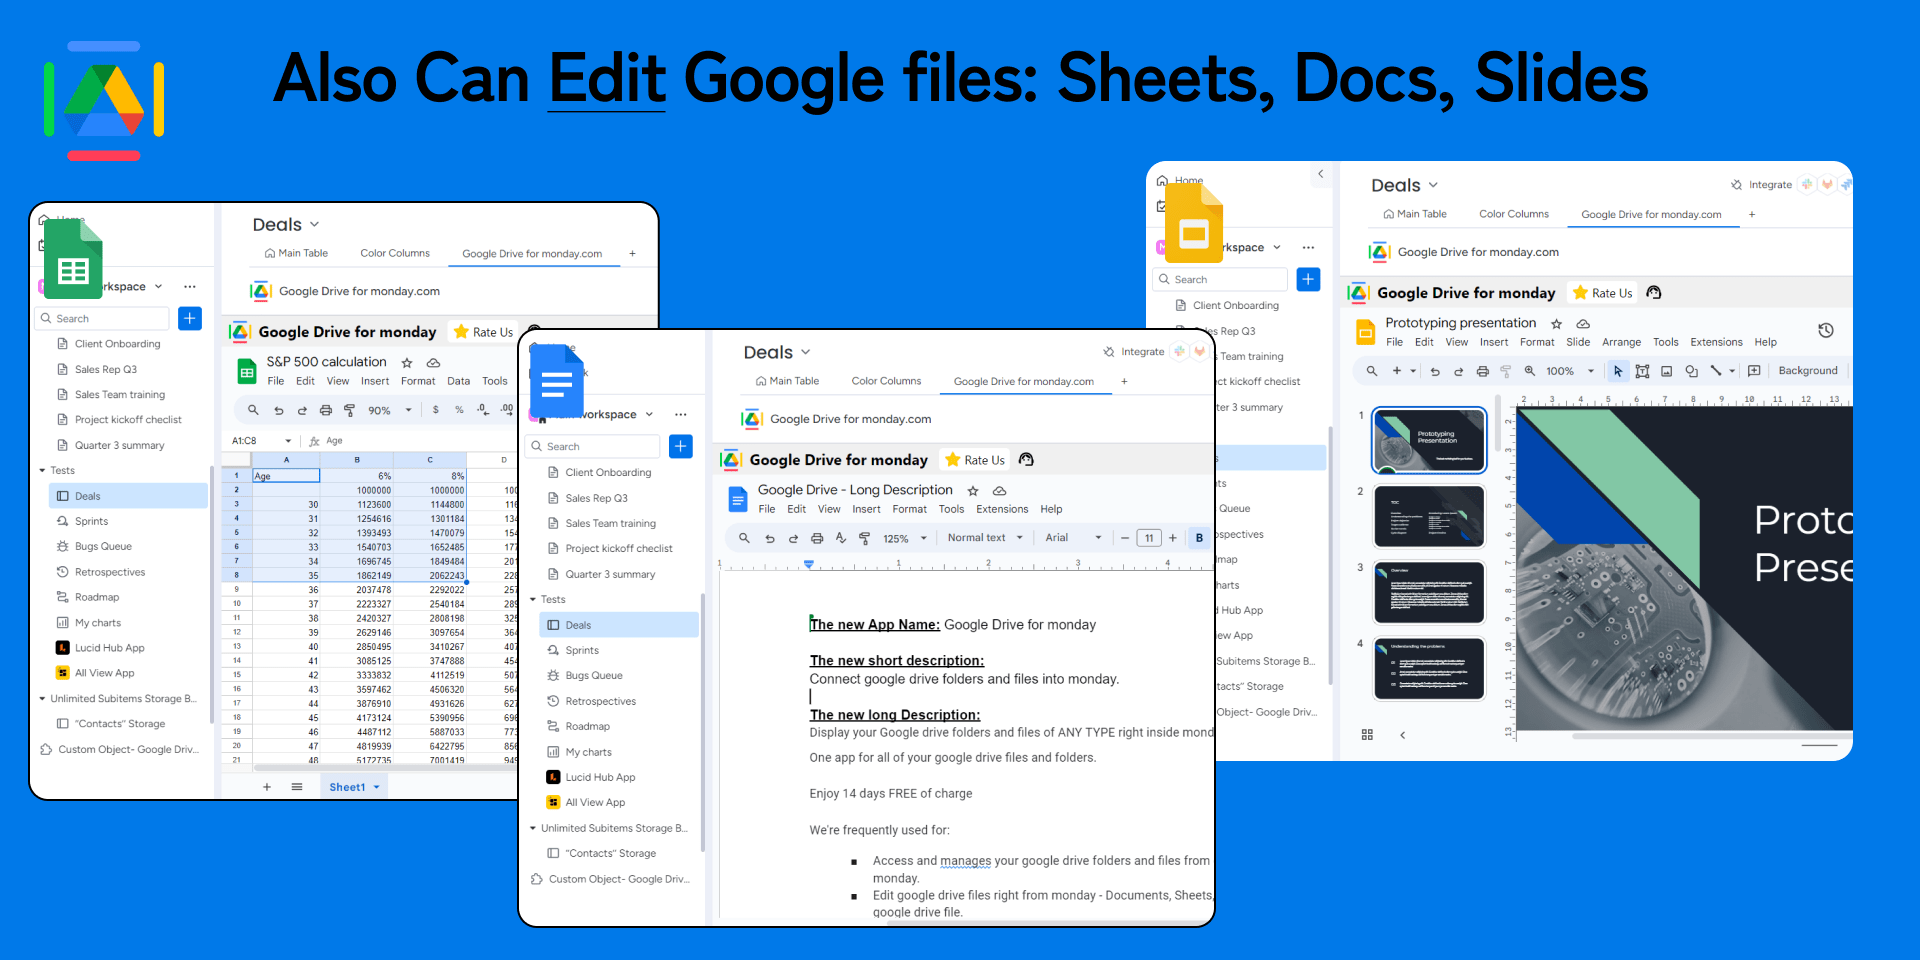Click the paint format roller in Docs toolbar
1920x960 pixels.
point(865,538)
